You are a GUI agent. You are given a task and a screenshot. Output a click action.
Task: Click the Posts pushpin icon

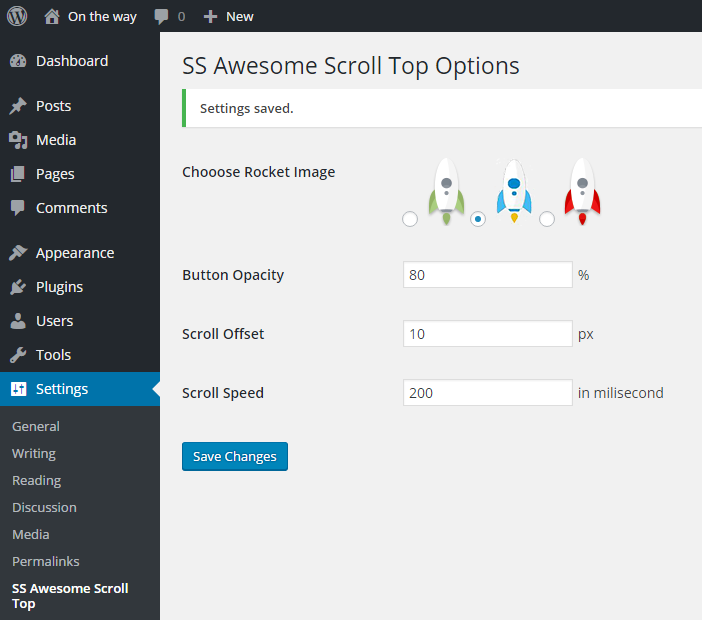coord(18,106)
